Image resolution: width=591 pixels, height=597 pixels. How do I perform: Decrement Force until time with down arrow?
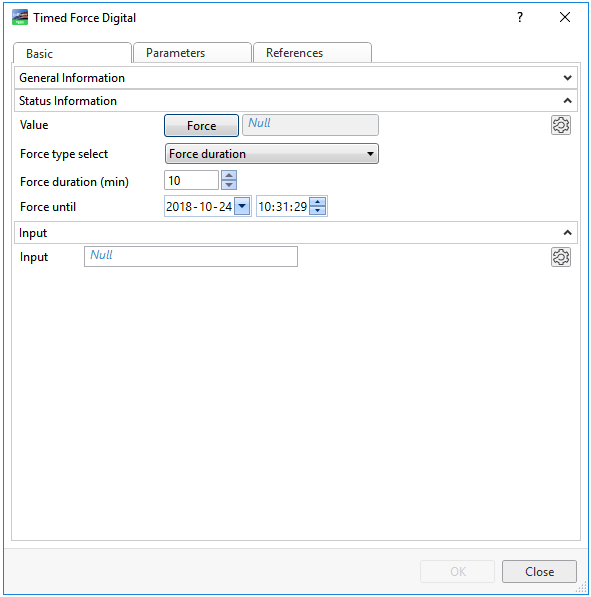point(318,211)
